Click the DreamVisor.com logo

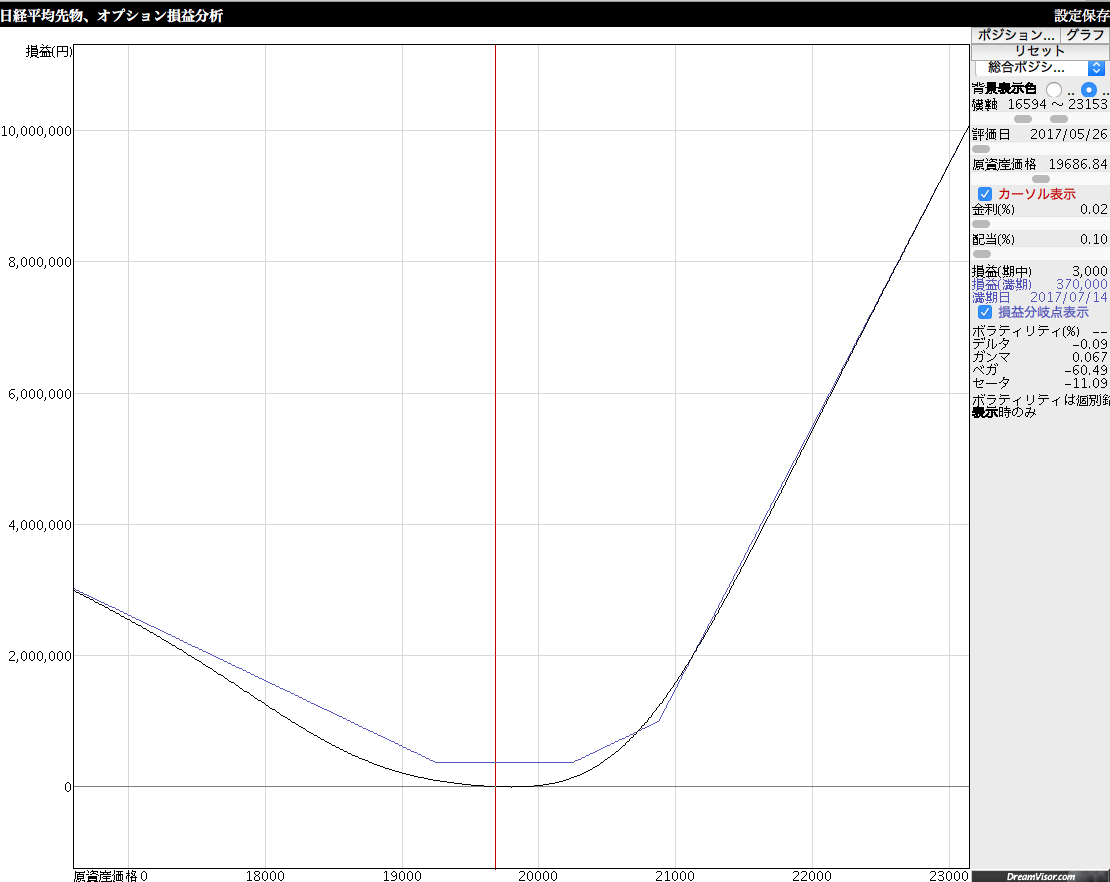pos(1040,876)
